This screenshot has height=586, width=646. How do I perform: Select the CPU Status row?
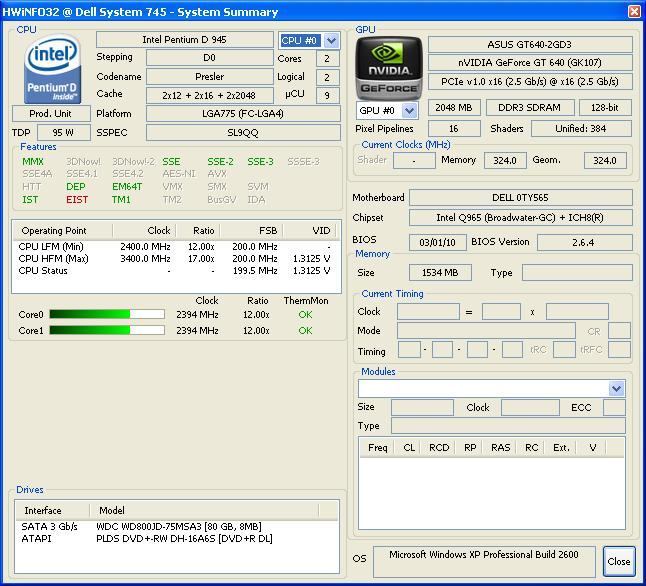176,271
